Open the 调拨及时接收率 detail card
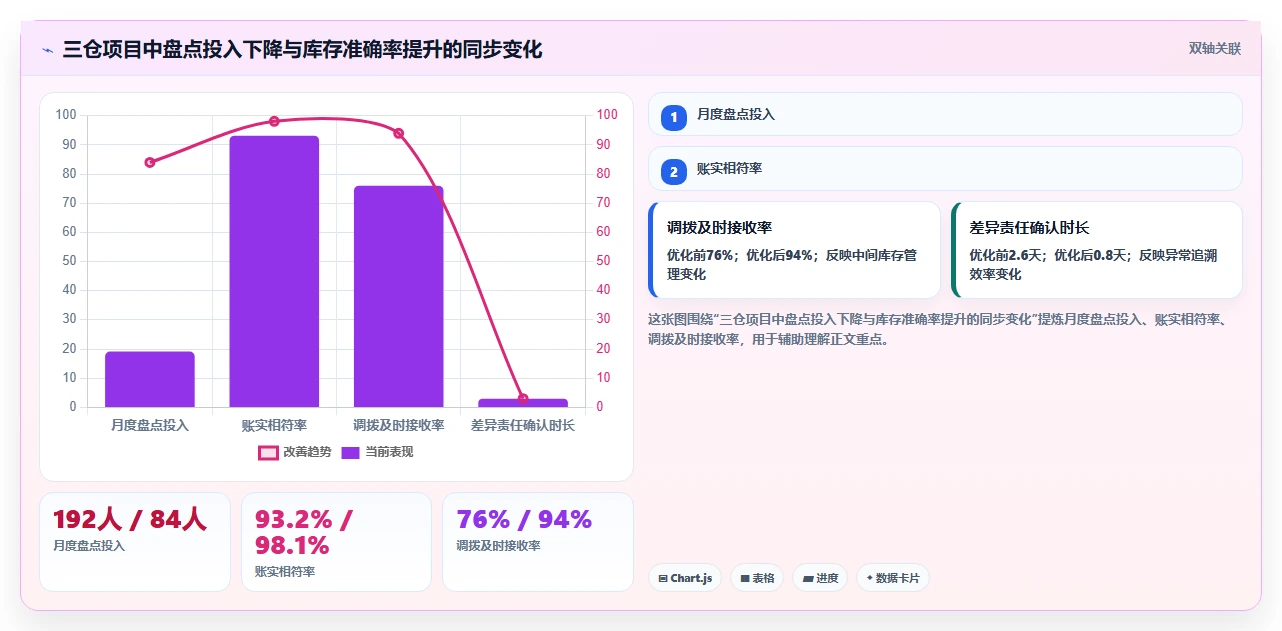This screenshot has width=1282, height=631. point(794,250)
